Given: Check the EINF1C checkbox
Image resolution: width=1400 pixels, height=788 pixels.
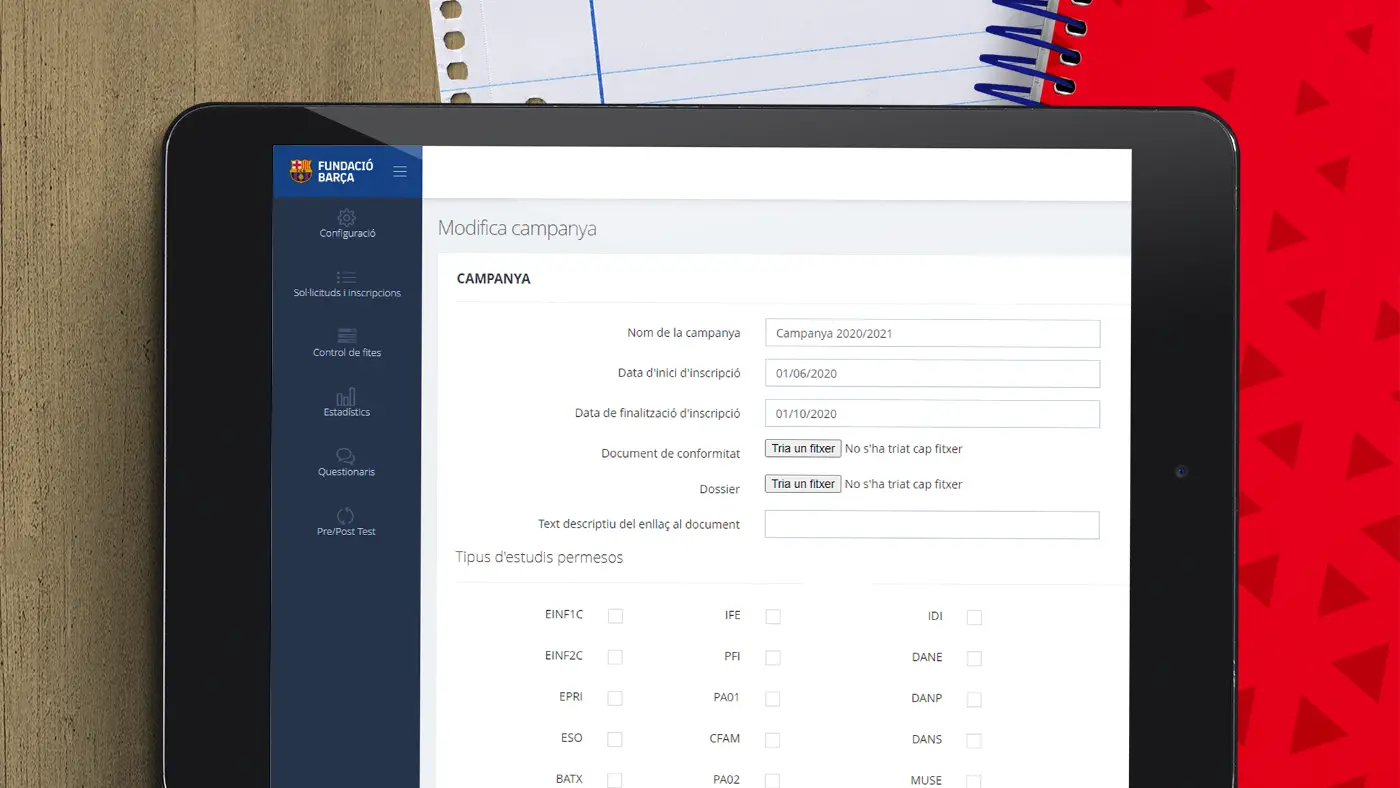Looking at the screenshot, I should pyautogui.click(x=615, y=616).
